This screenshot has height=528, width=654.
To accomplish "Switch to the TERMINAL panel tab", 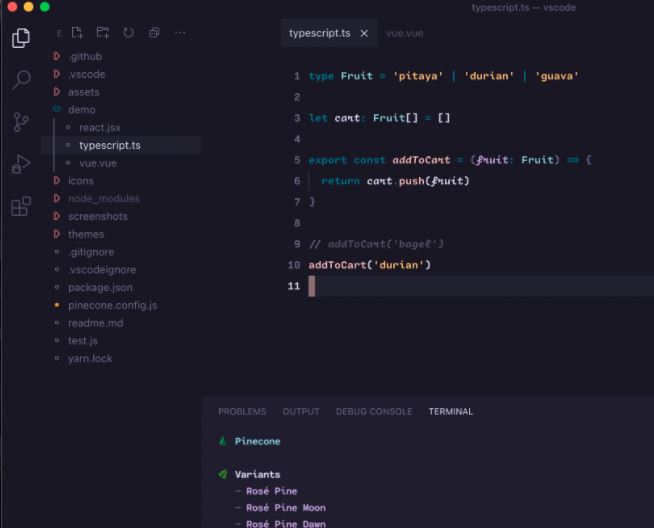I will 451,412.
